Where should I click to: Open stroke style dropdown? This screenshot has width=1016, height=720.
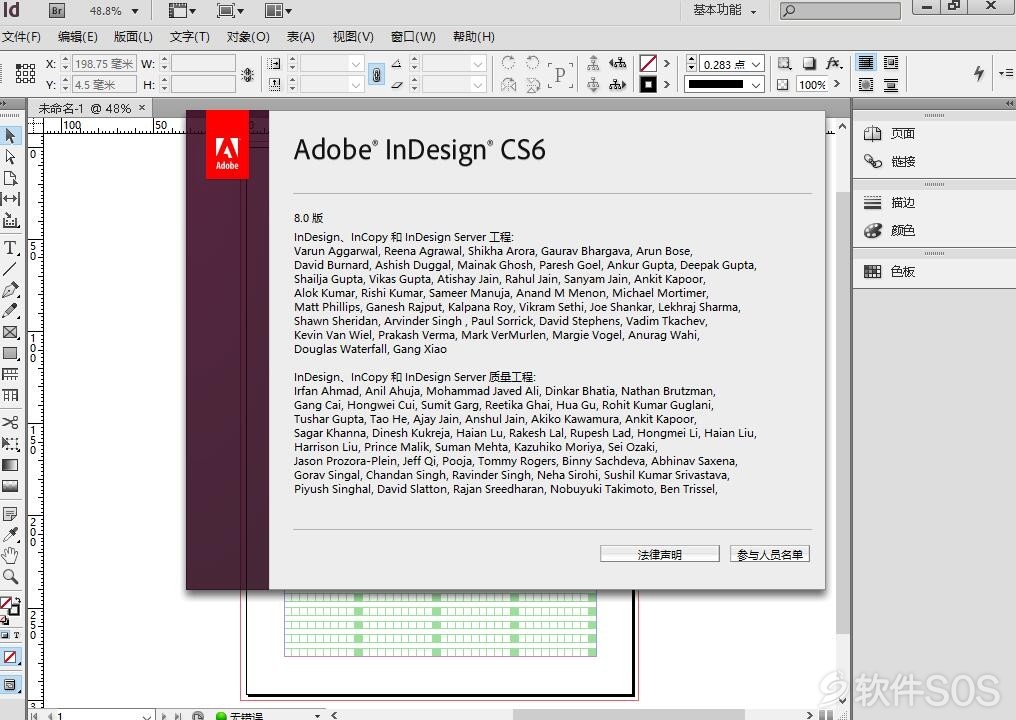coord(756,84)
